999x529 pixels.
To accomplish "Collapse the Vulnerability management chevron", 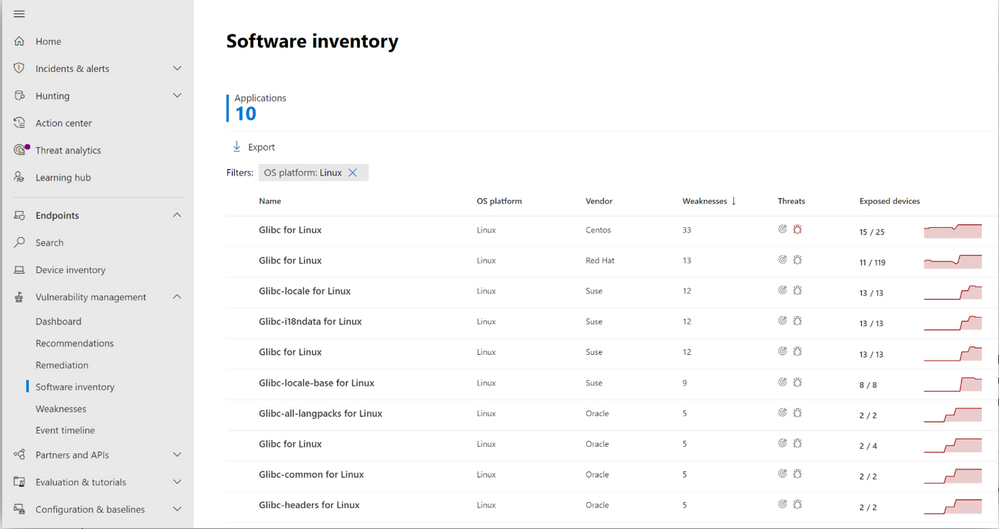I will click(x=177, y=297).
